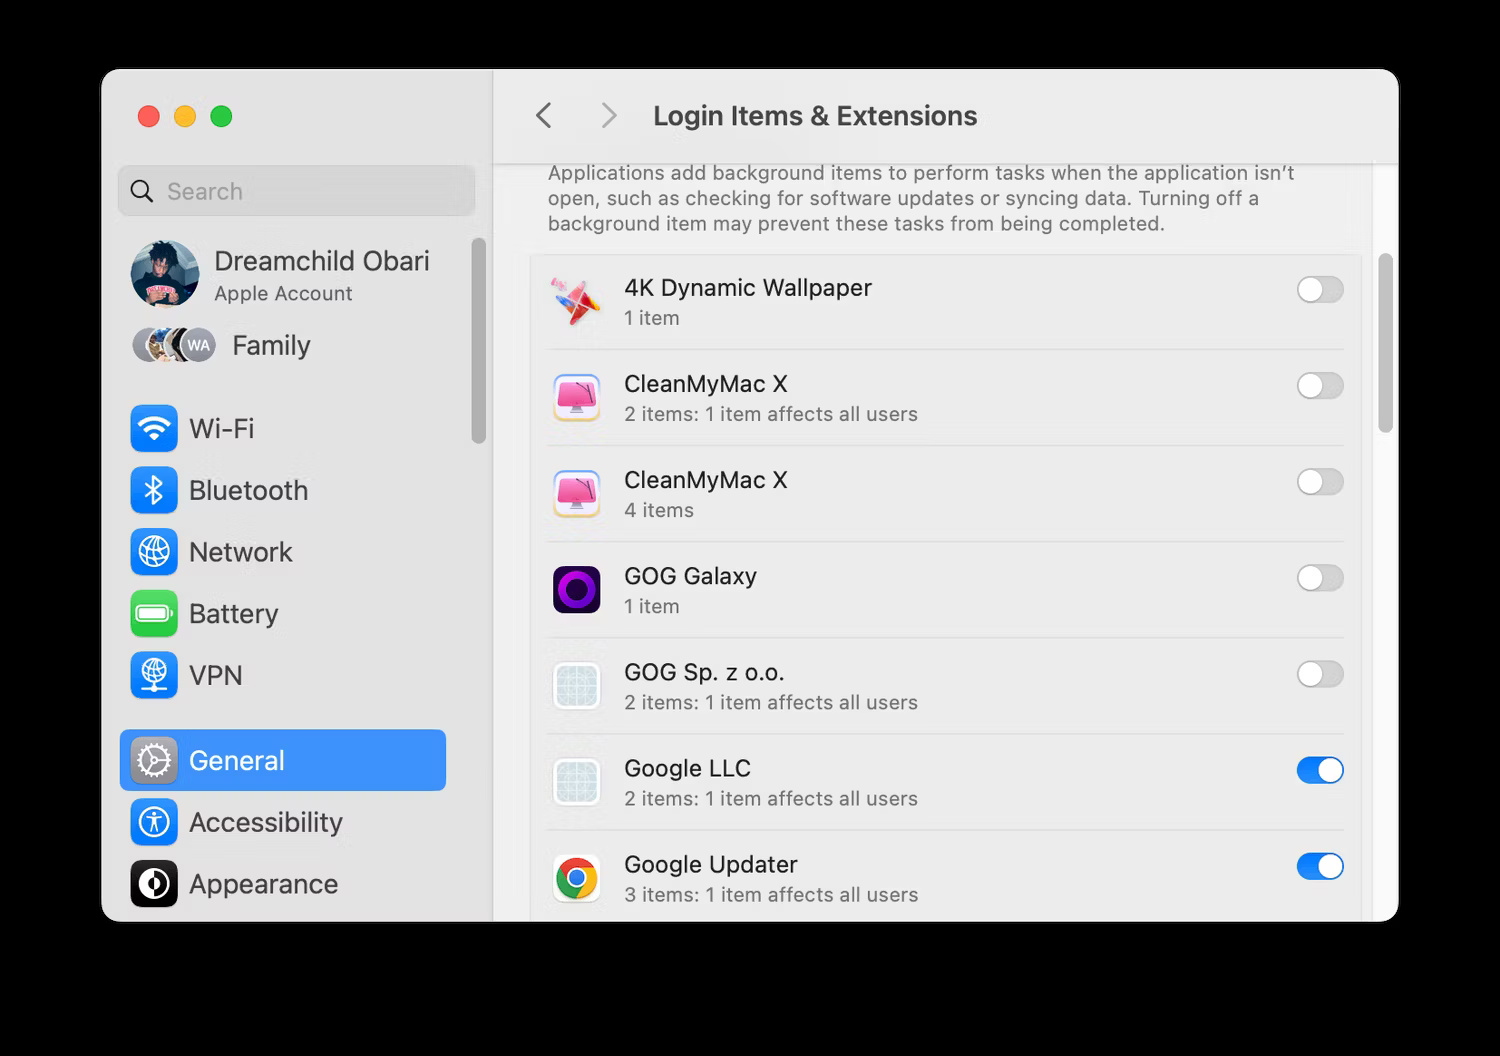Turn off the Google LLC switch
1500x1056 pixels.
point(1320,770)
